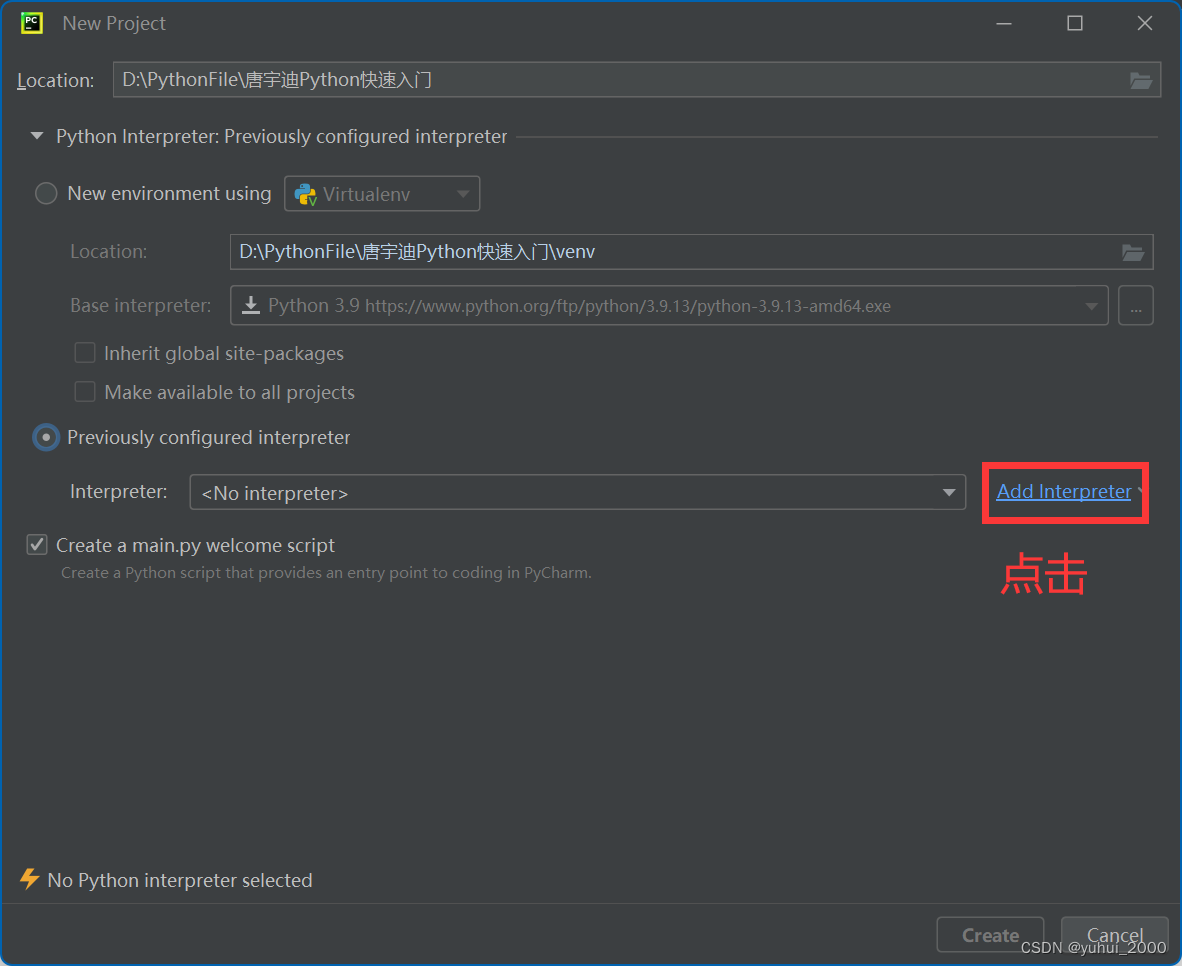Viewport: 1182px width, 966px height.
Task: Click the 'Interpreter:' label
Action: pos(118,492)
